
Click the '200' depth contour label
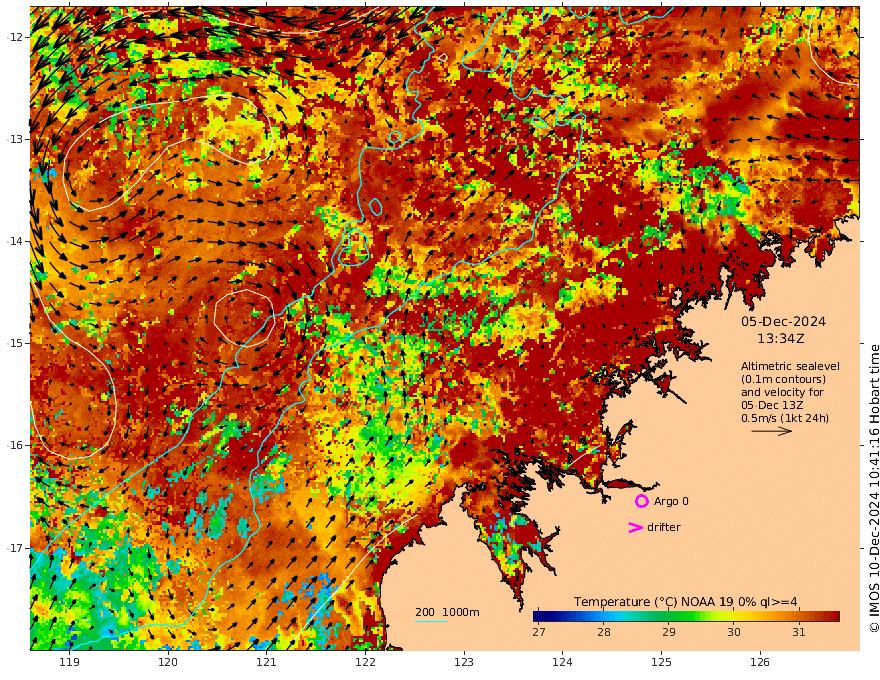[x=425, y=612]
